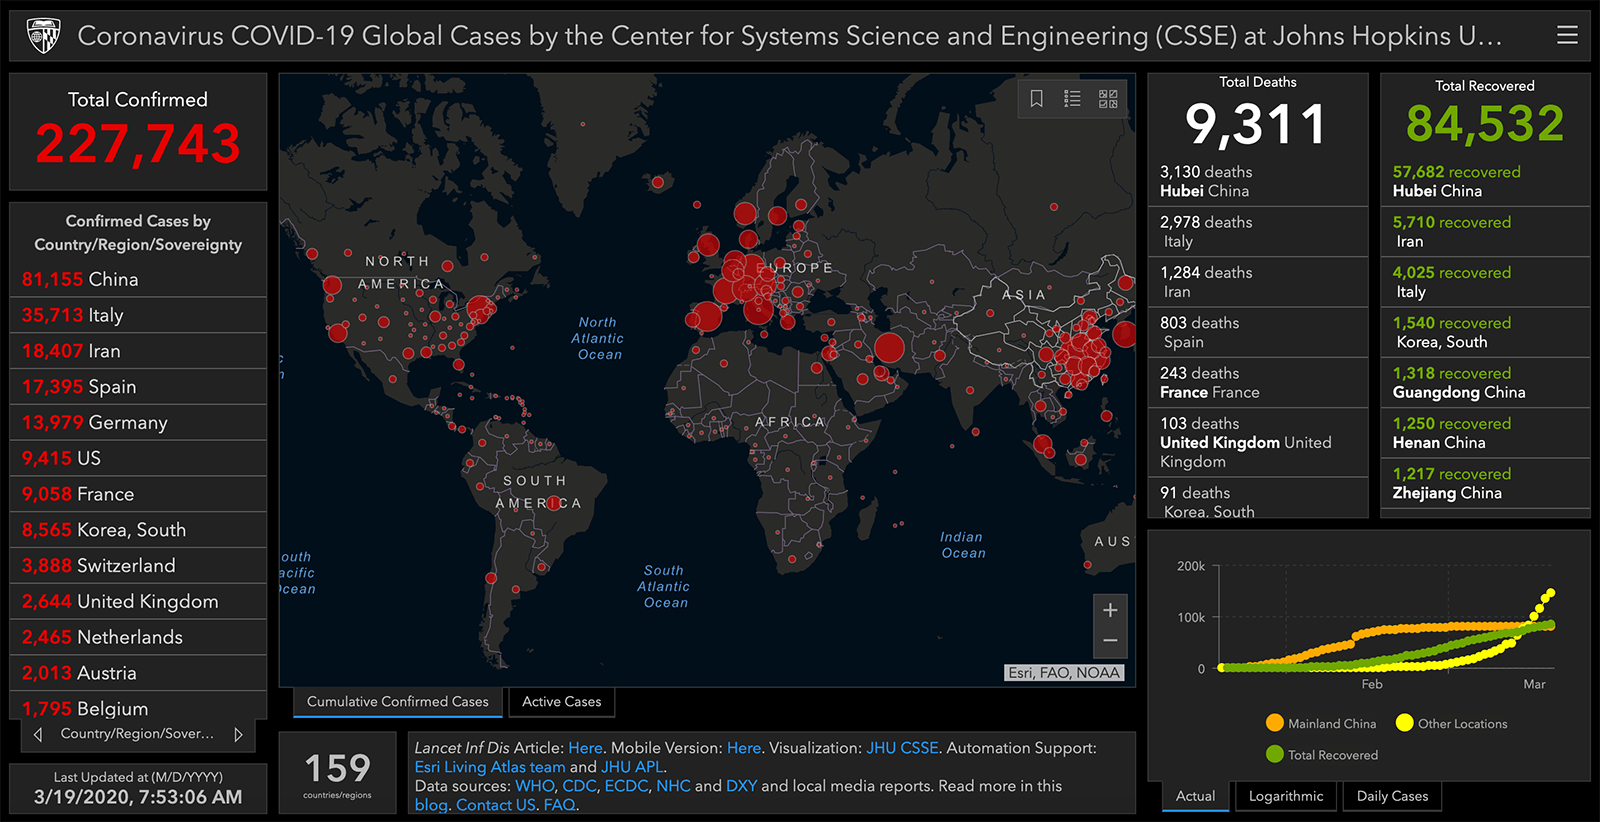Click 1,318 recovered Guangdong China row
The height and width of the screenshot is (822, 1600).
tap(1485, 382)
